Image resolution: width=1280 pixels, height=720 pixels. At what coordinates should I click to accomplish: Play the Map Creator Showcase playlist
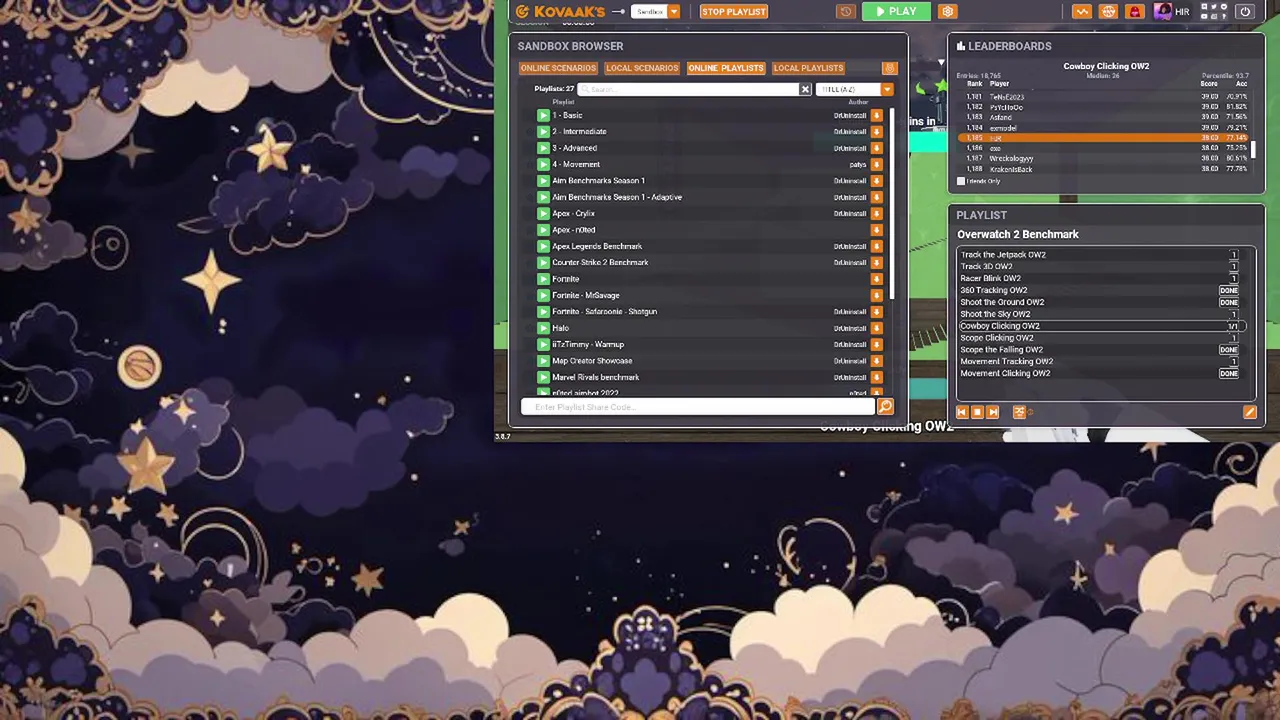[x=543, y=361]
